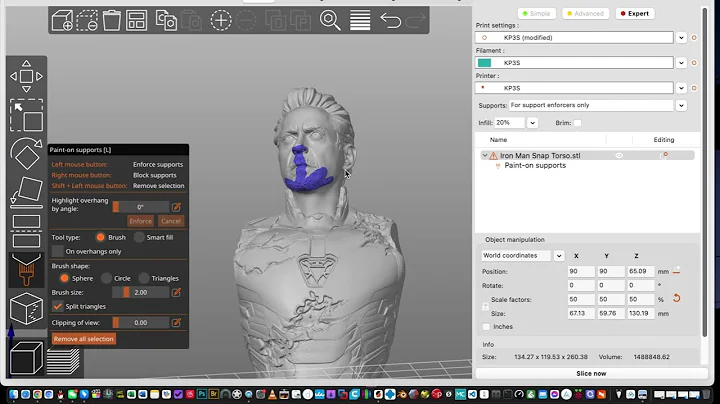Switch to sliced layers preview icon
720x404 pixels.
click(63, 361)
